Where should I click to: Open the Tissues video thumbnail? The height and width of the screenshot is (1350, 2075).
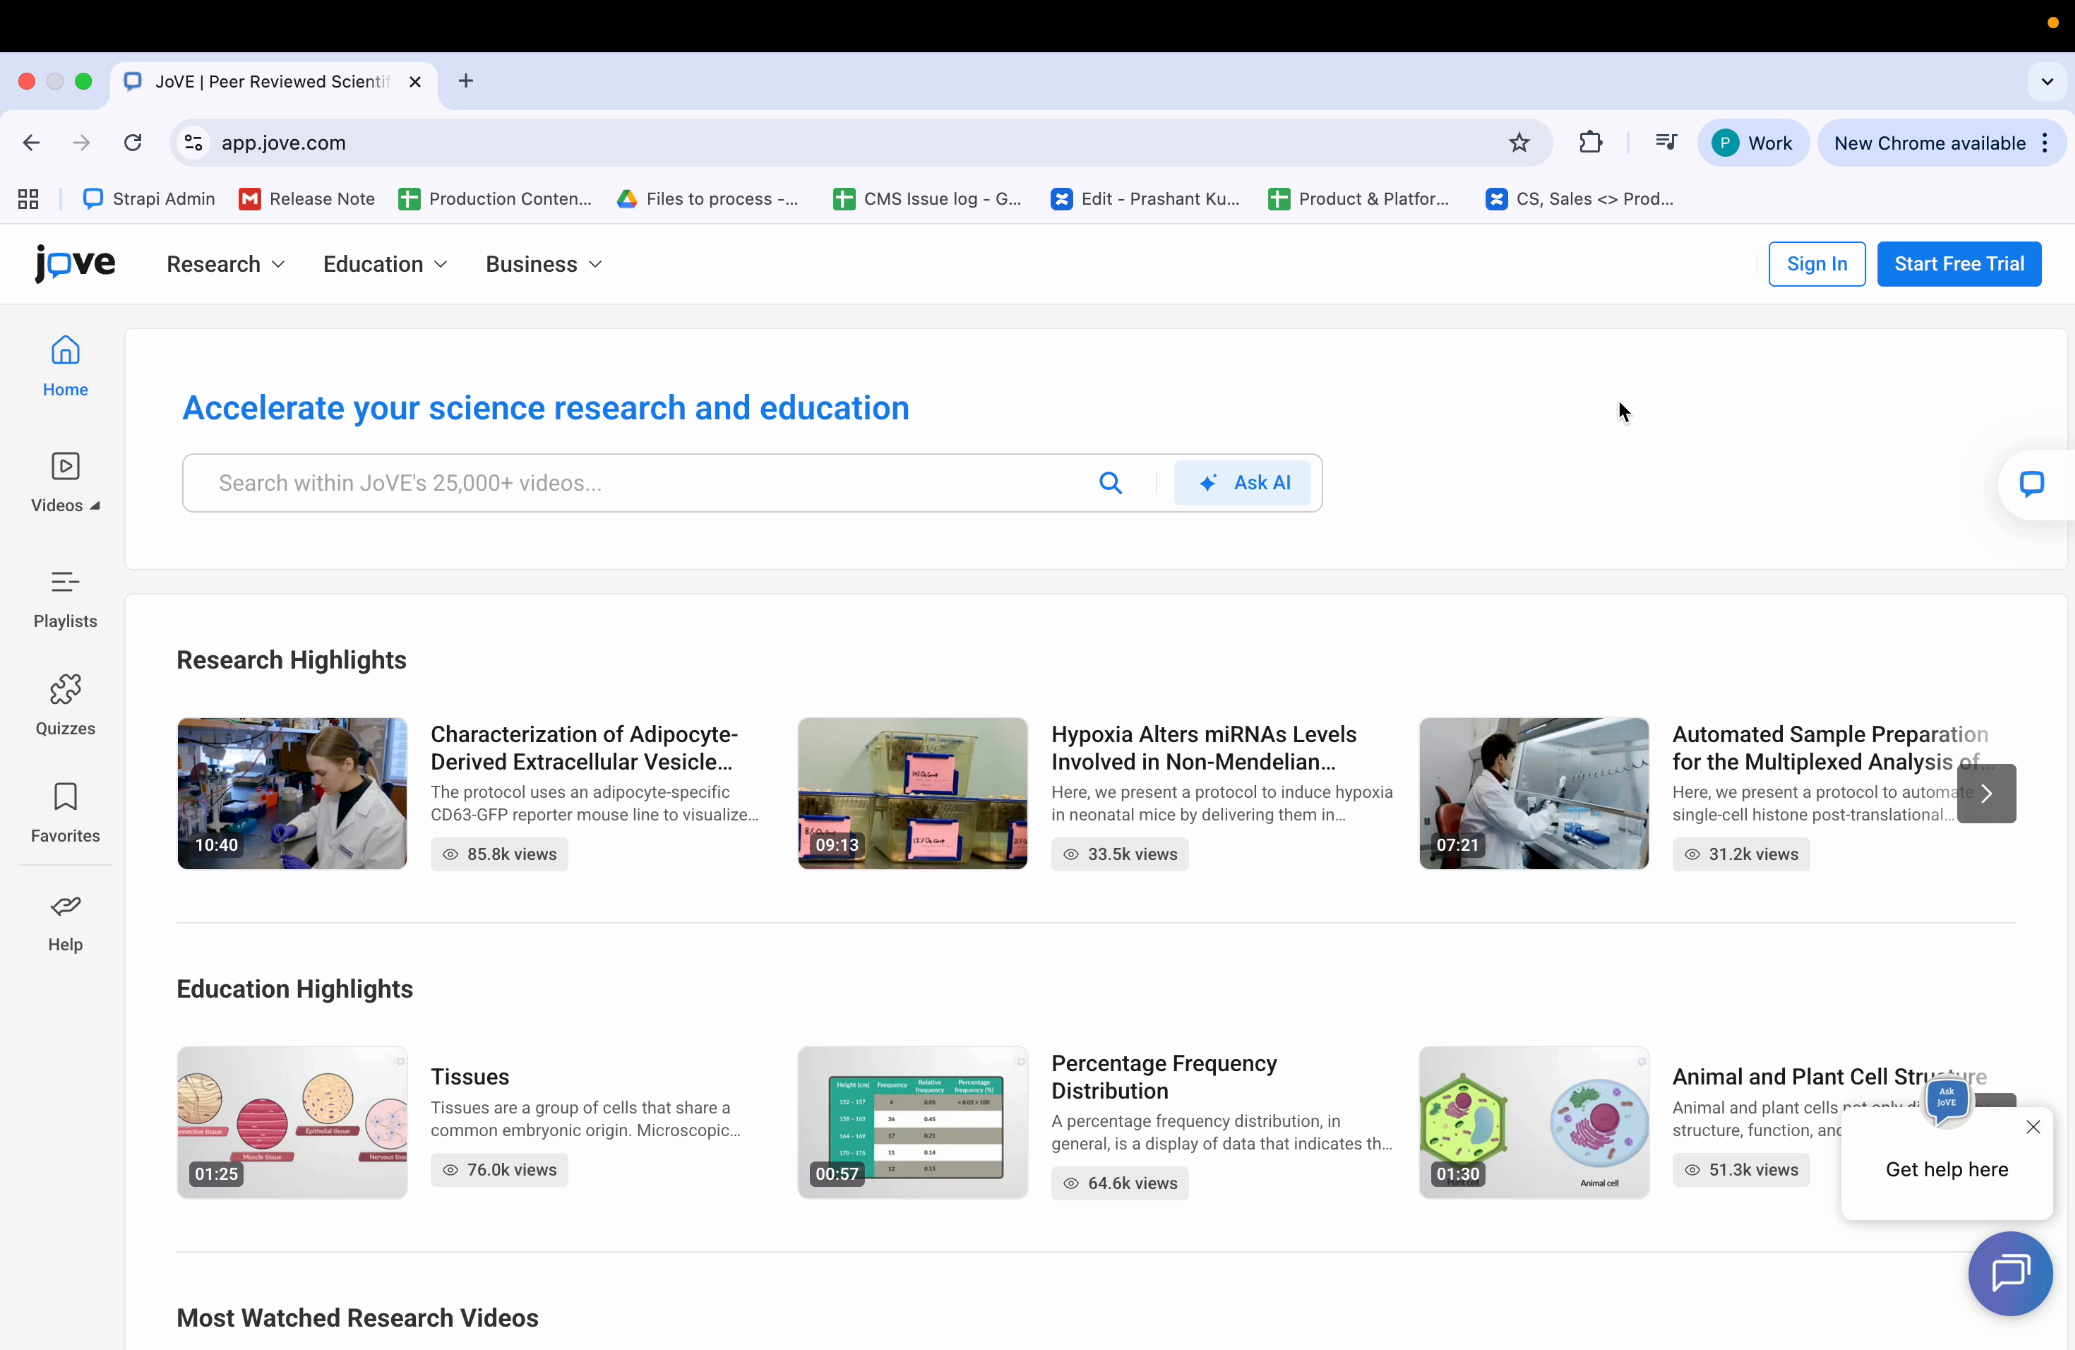point(292,1122)
